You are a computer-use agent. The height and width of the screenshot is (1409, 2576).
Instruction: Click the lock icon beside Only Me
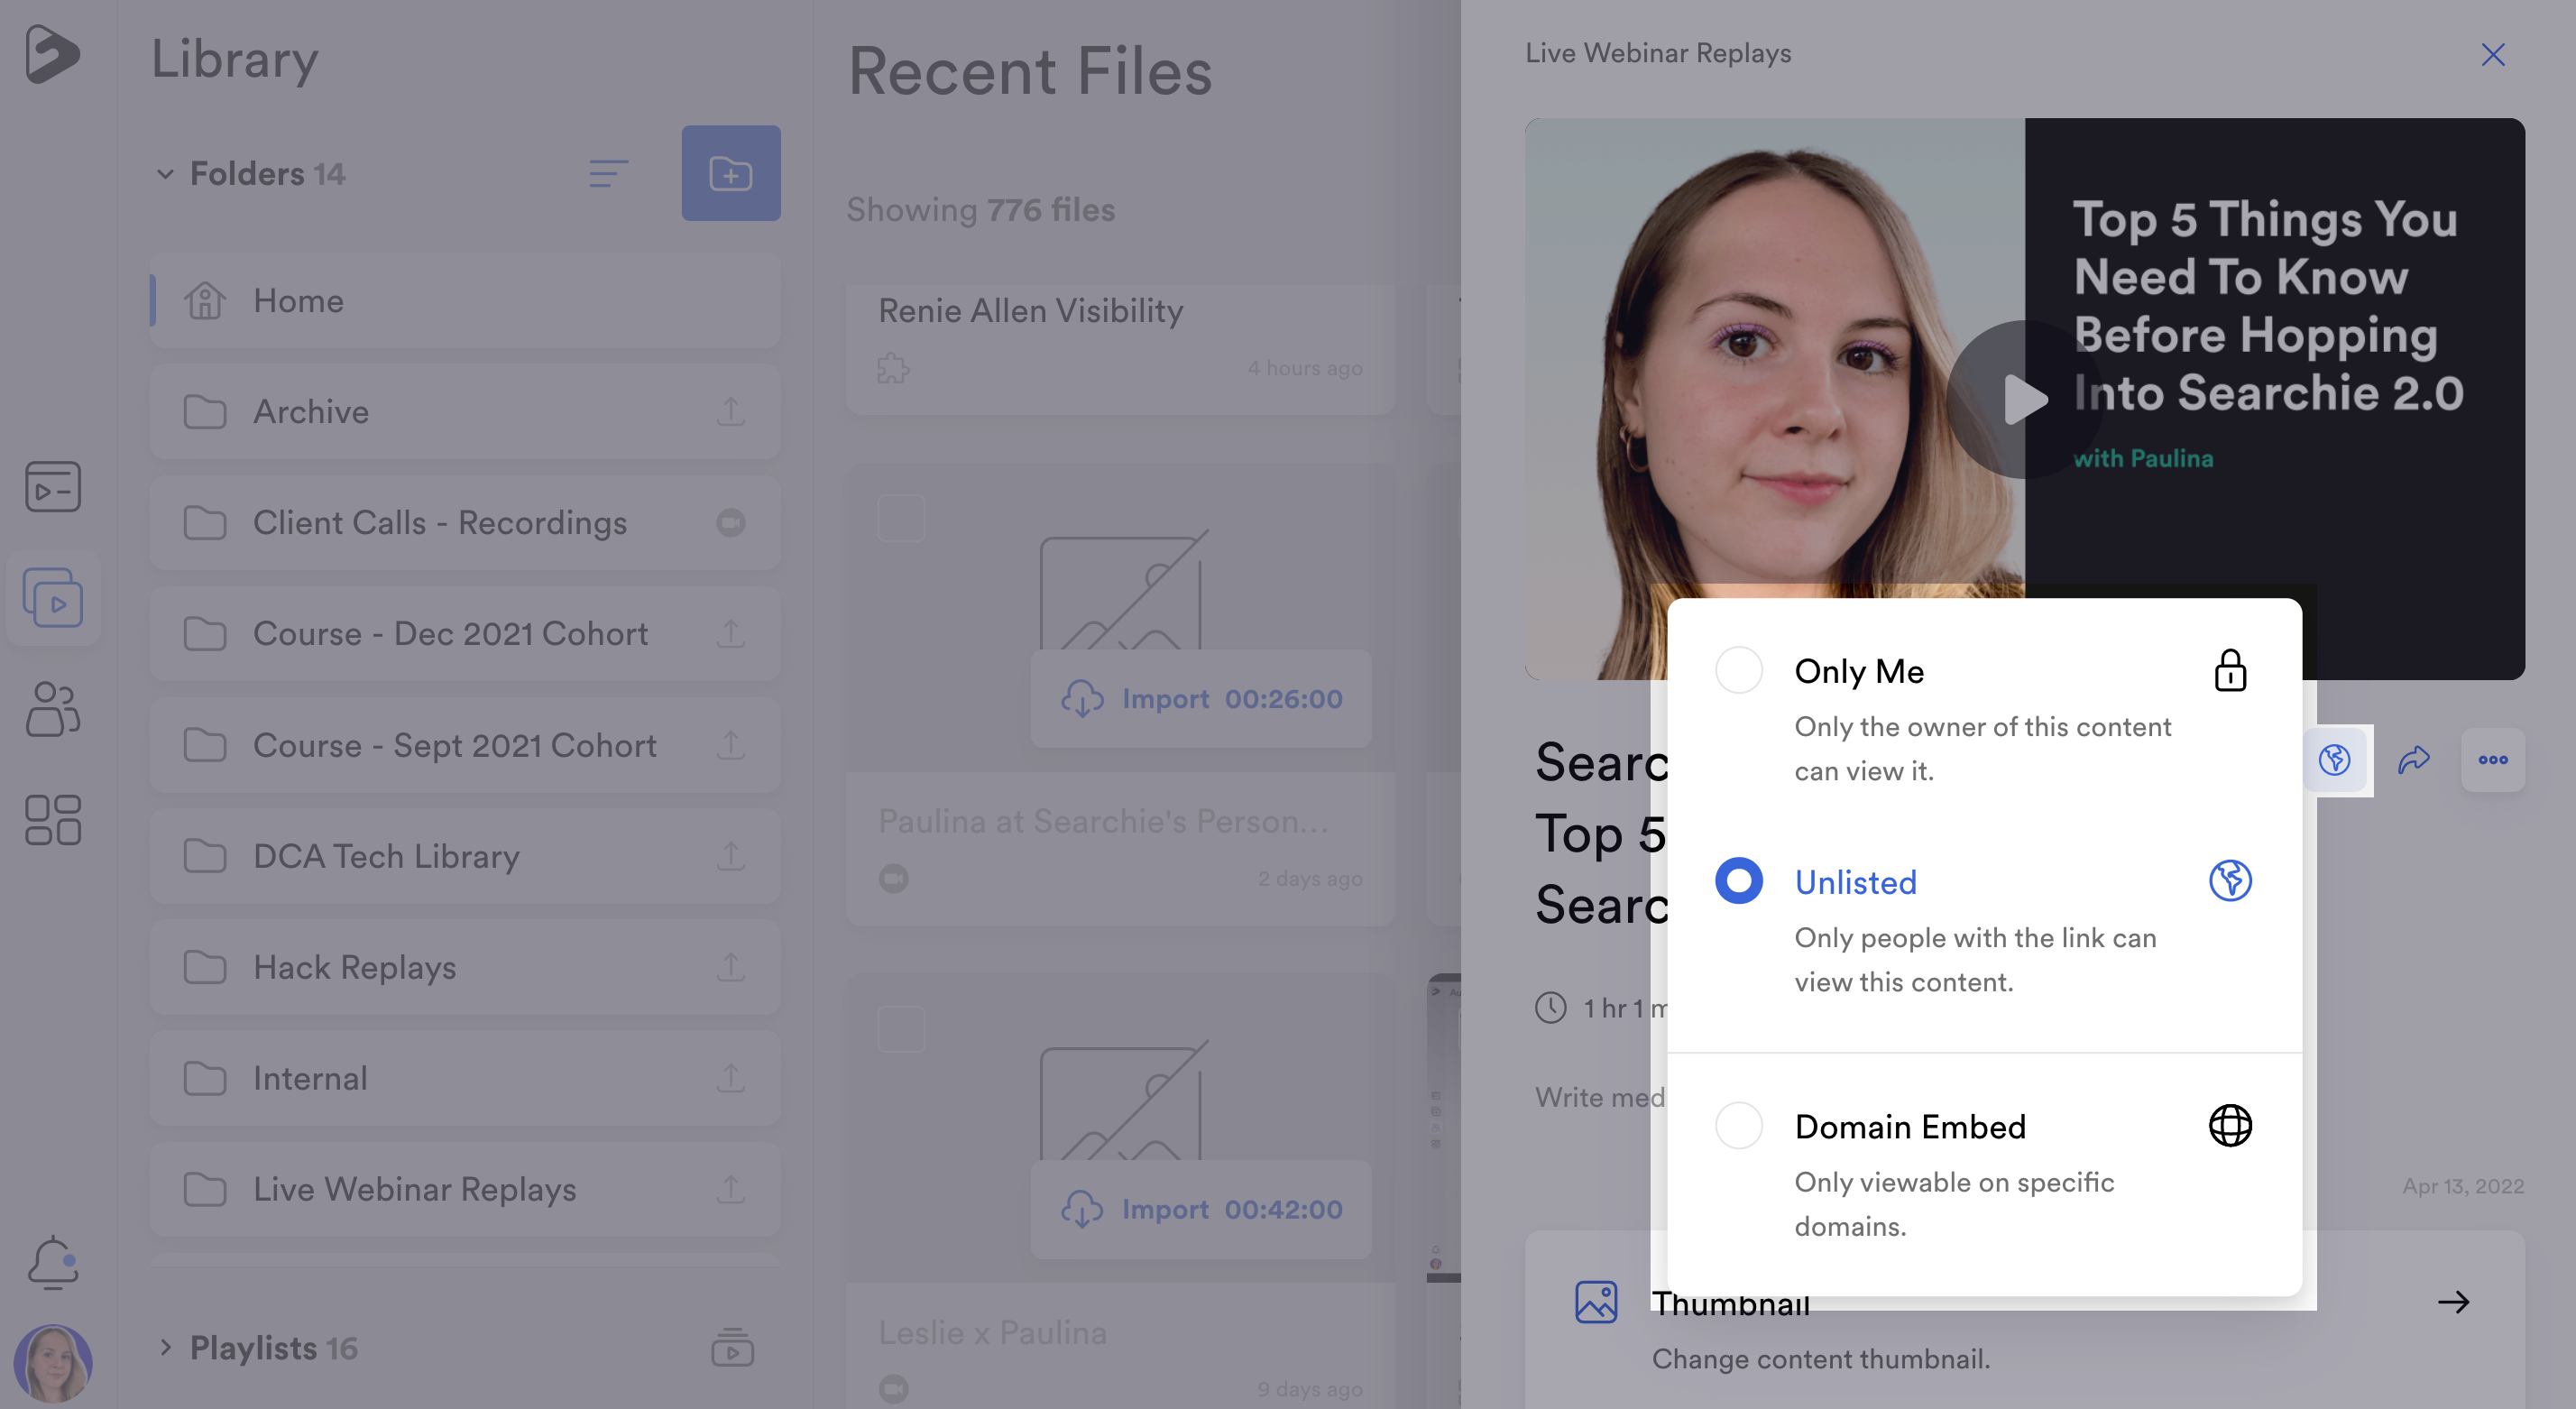pos(2230,670)
